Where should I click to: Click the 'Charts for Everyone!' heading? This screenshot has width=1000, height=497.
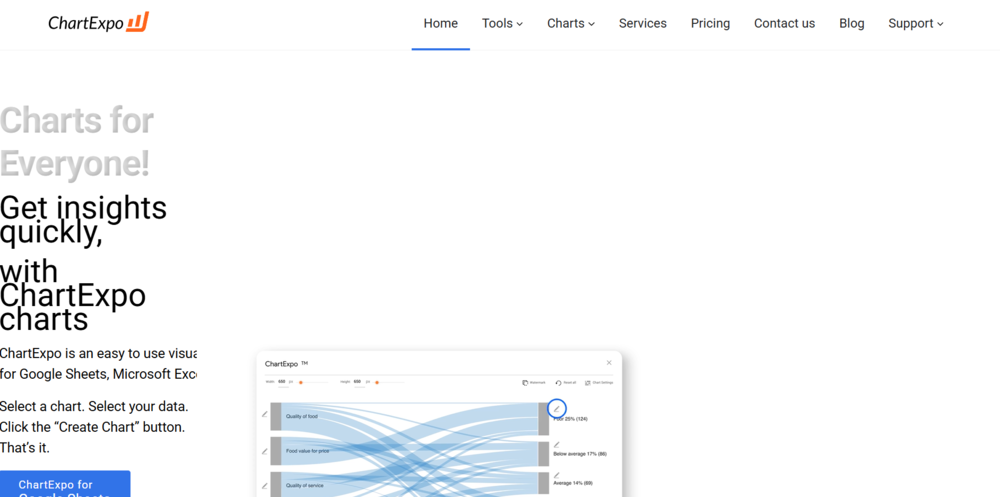pos(77,142)
